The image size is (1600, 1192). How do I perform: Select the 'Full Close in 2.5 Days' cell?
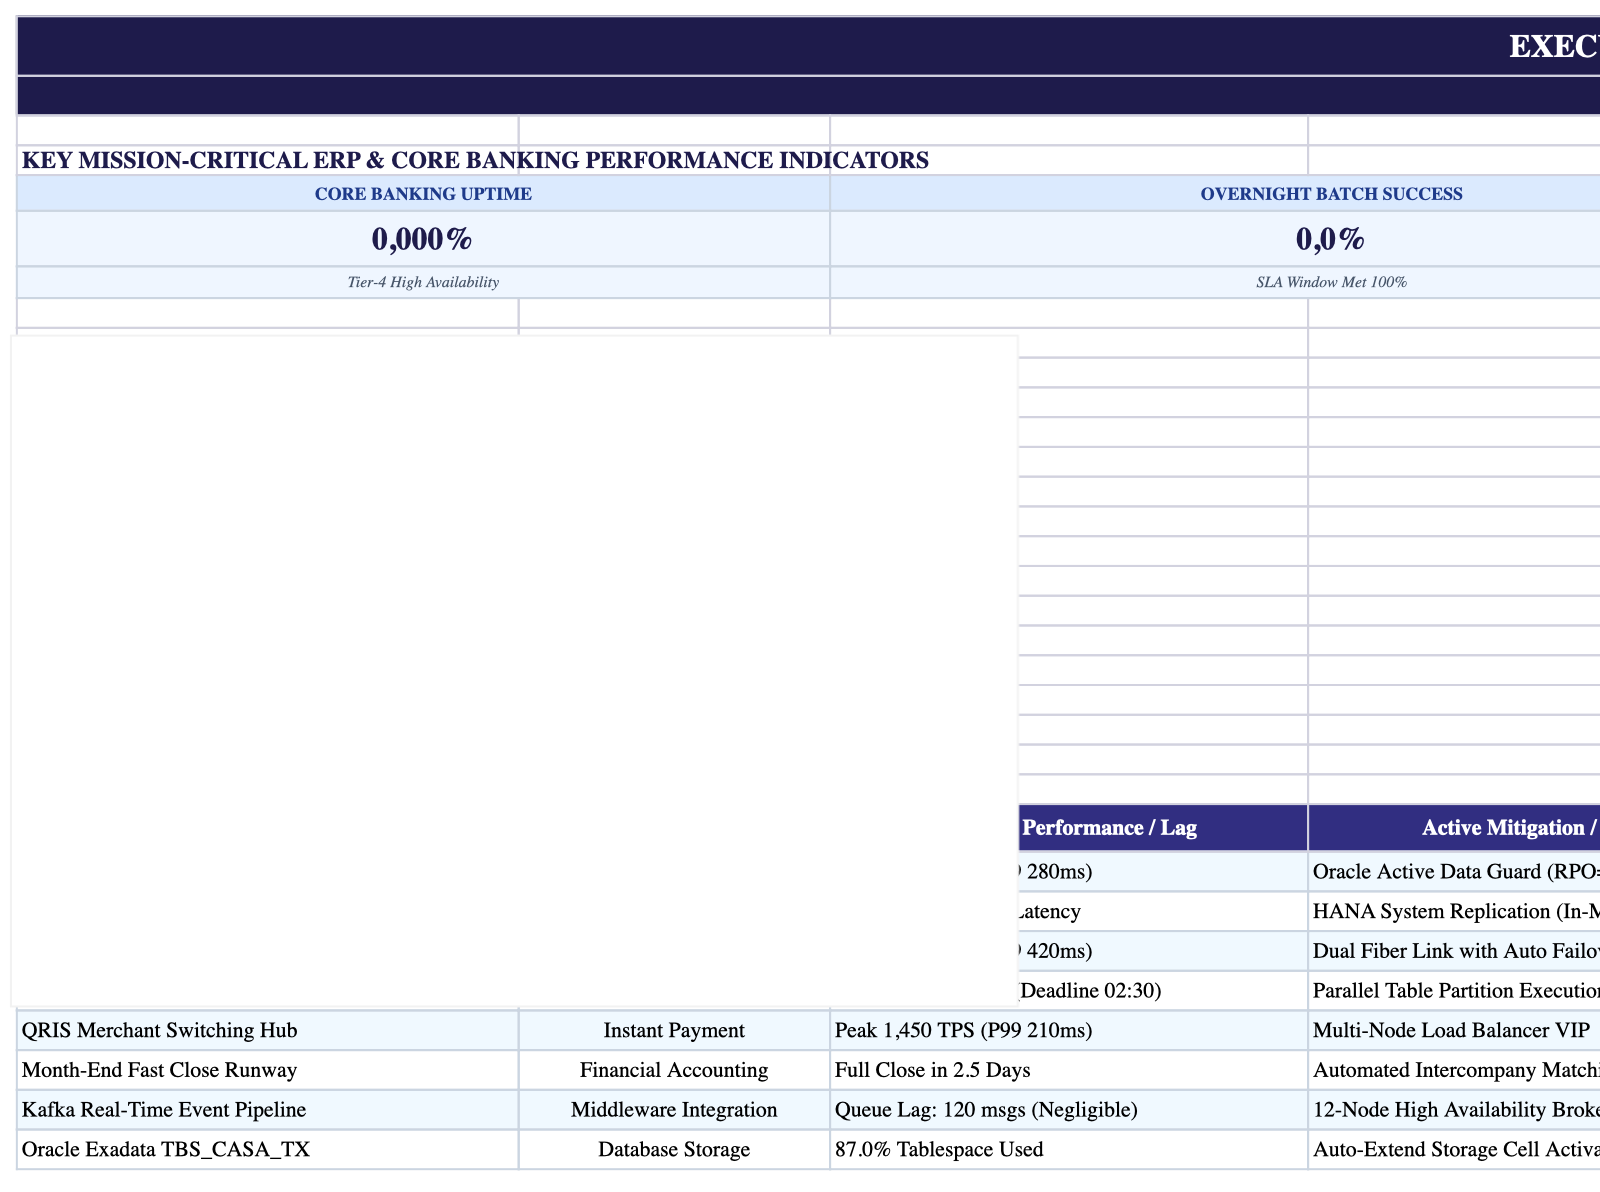click(x=1069, y=1070)
